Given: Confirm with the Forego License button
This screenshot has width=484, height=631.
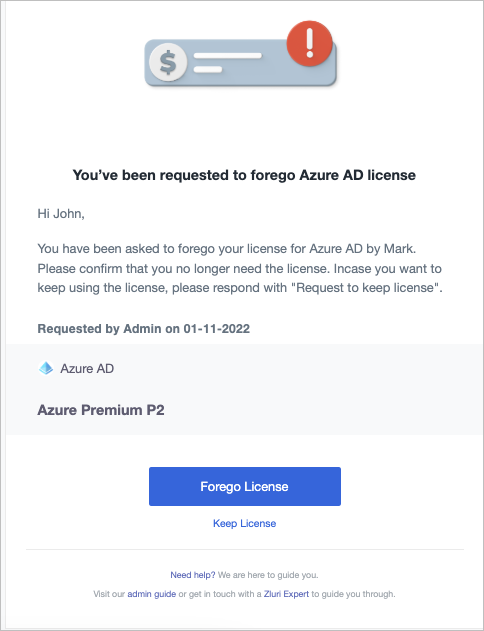Looking at the screenshot, I should [245, 486].
